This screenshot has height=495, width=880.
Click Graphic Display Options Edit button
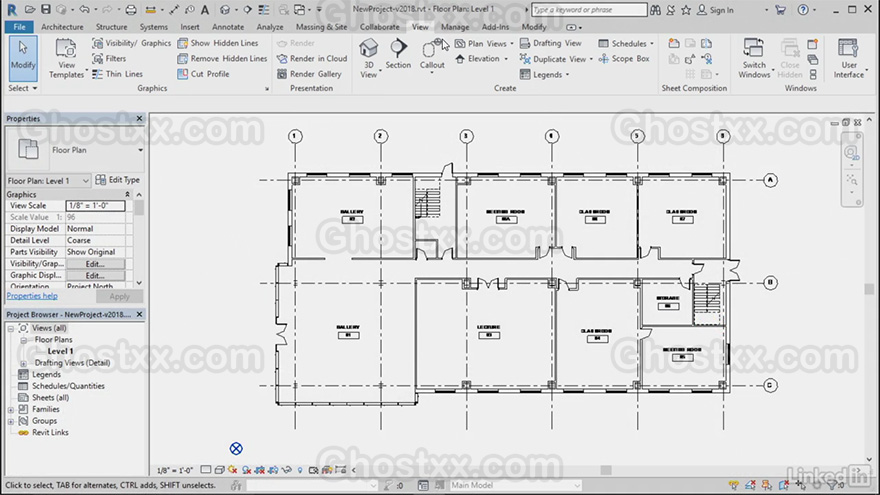click(x=95, y=276)
